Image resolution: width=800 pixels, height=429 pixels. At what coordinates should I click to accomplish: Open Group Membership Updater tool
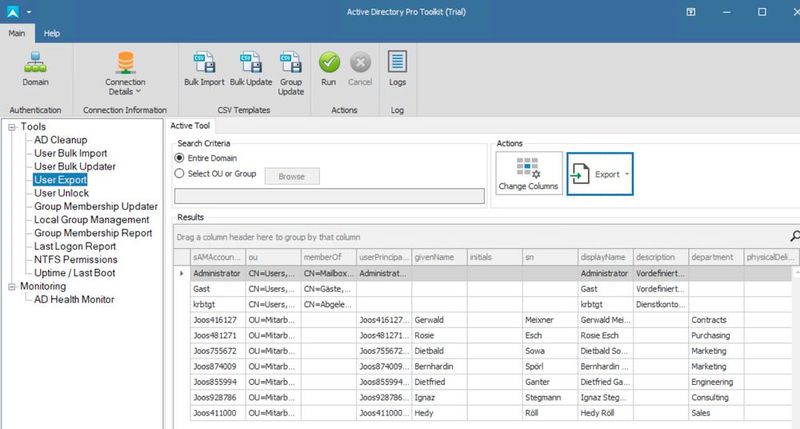pos(96,206)
